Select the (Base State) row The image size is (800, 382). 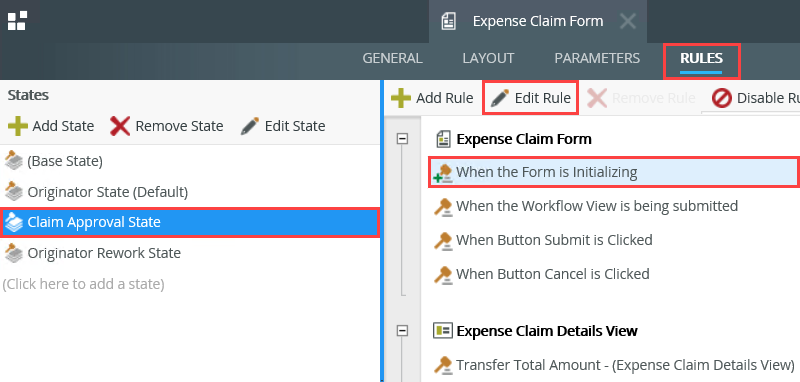(x=190, y=161)
